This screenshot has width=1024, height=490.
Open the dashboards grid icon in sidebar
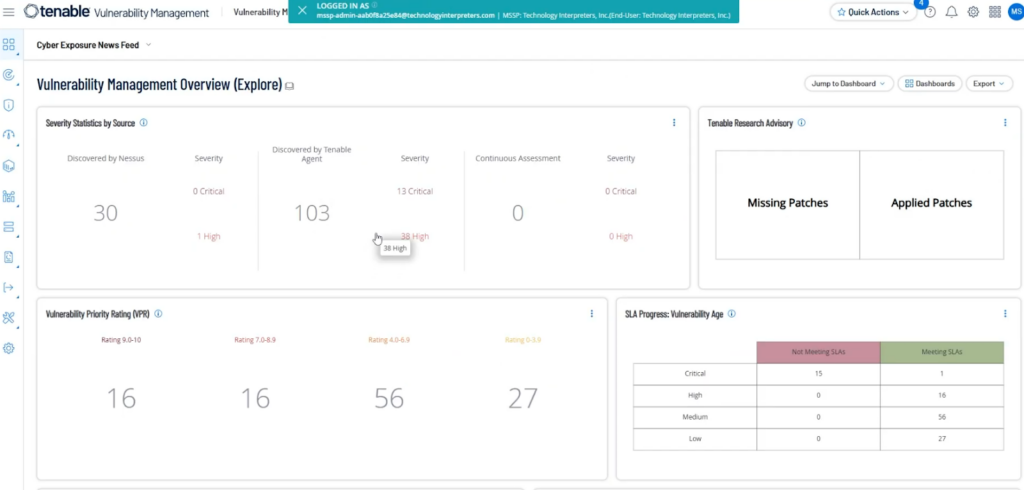[x=8, y=44]
